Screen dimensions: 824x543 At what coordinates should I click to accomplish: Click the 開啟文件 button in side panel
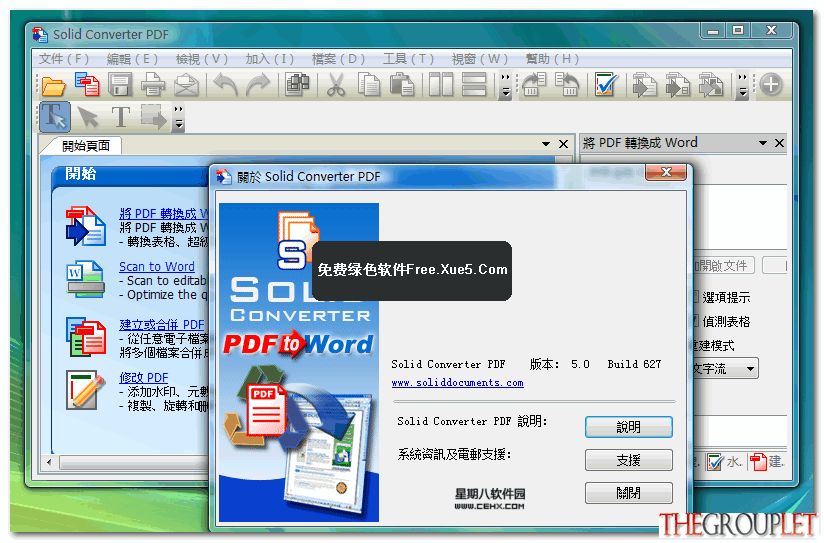(x=724, y=266)
